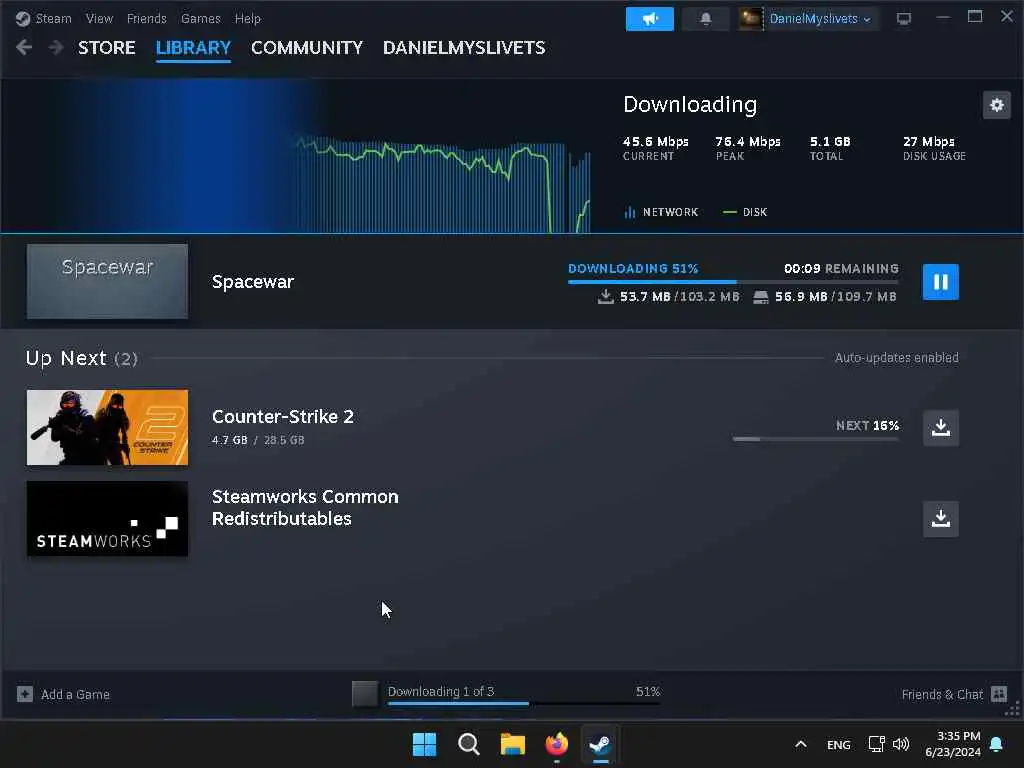1024x768 pixels.
Task: Switch to the LIBRARY tab
Action: pos(193,48)
